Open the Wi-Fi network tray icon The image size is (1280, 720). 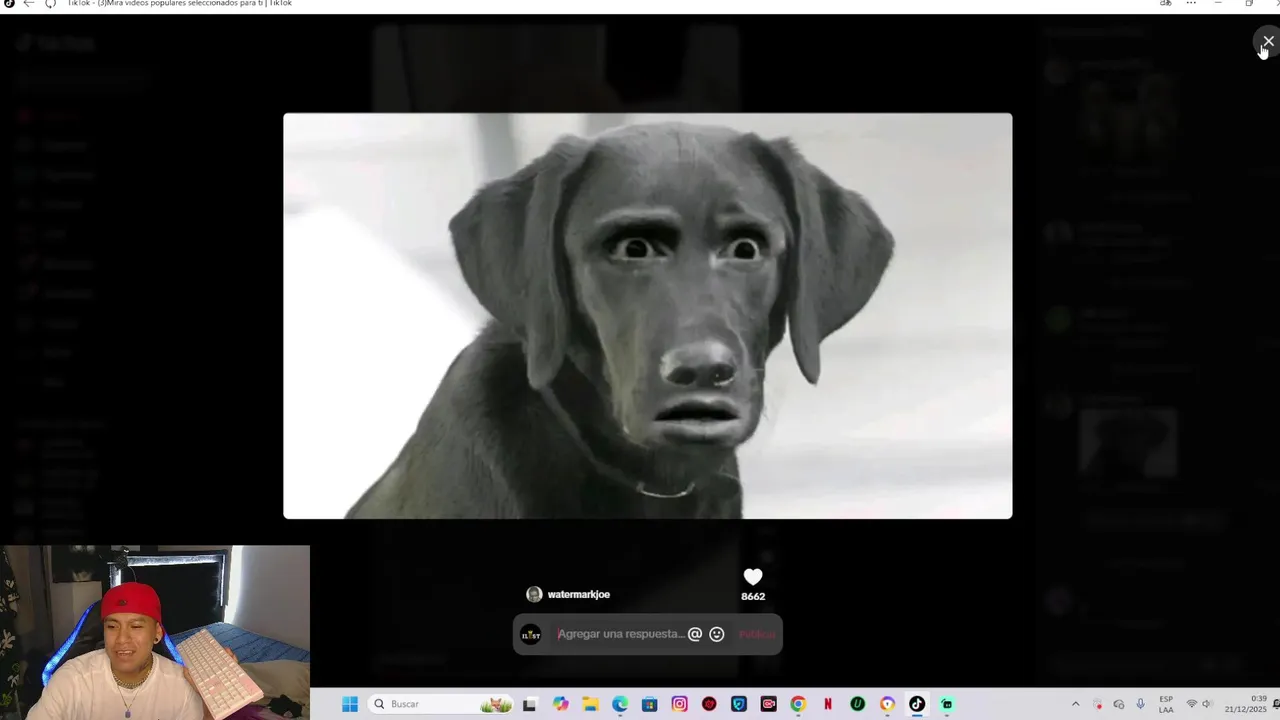click(x=1191, y=704)
